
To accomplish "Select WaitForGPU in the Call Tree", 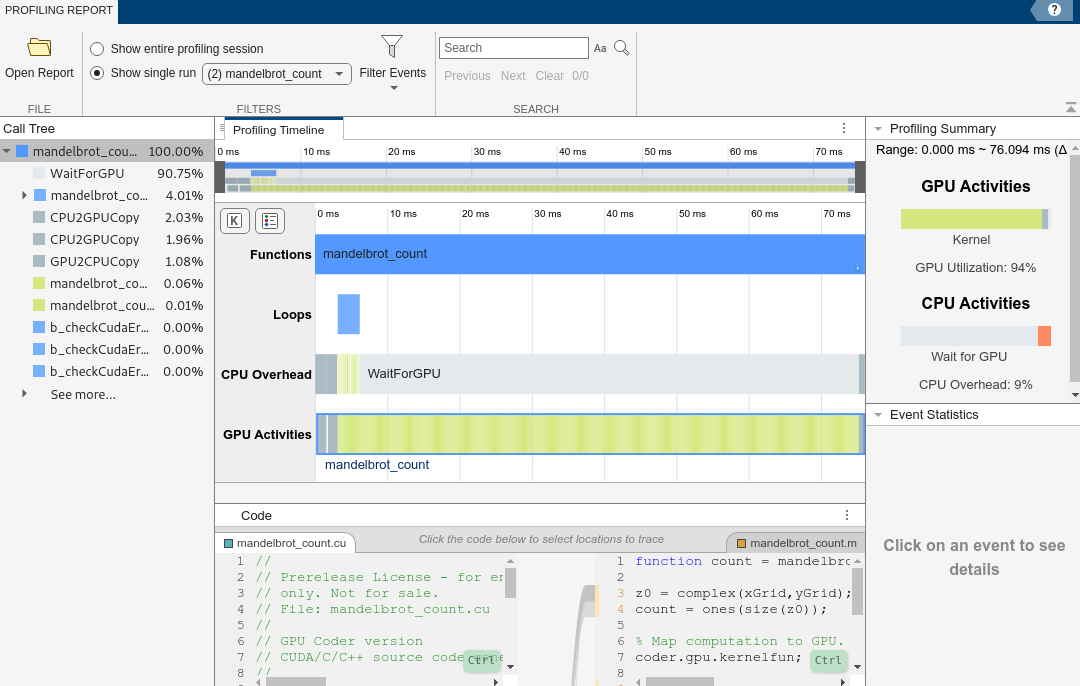I will pyautogui.click(x=87, y=174).
